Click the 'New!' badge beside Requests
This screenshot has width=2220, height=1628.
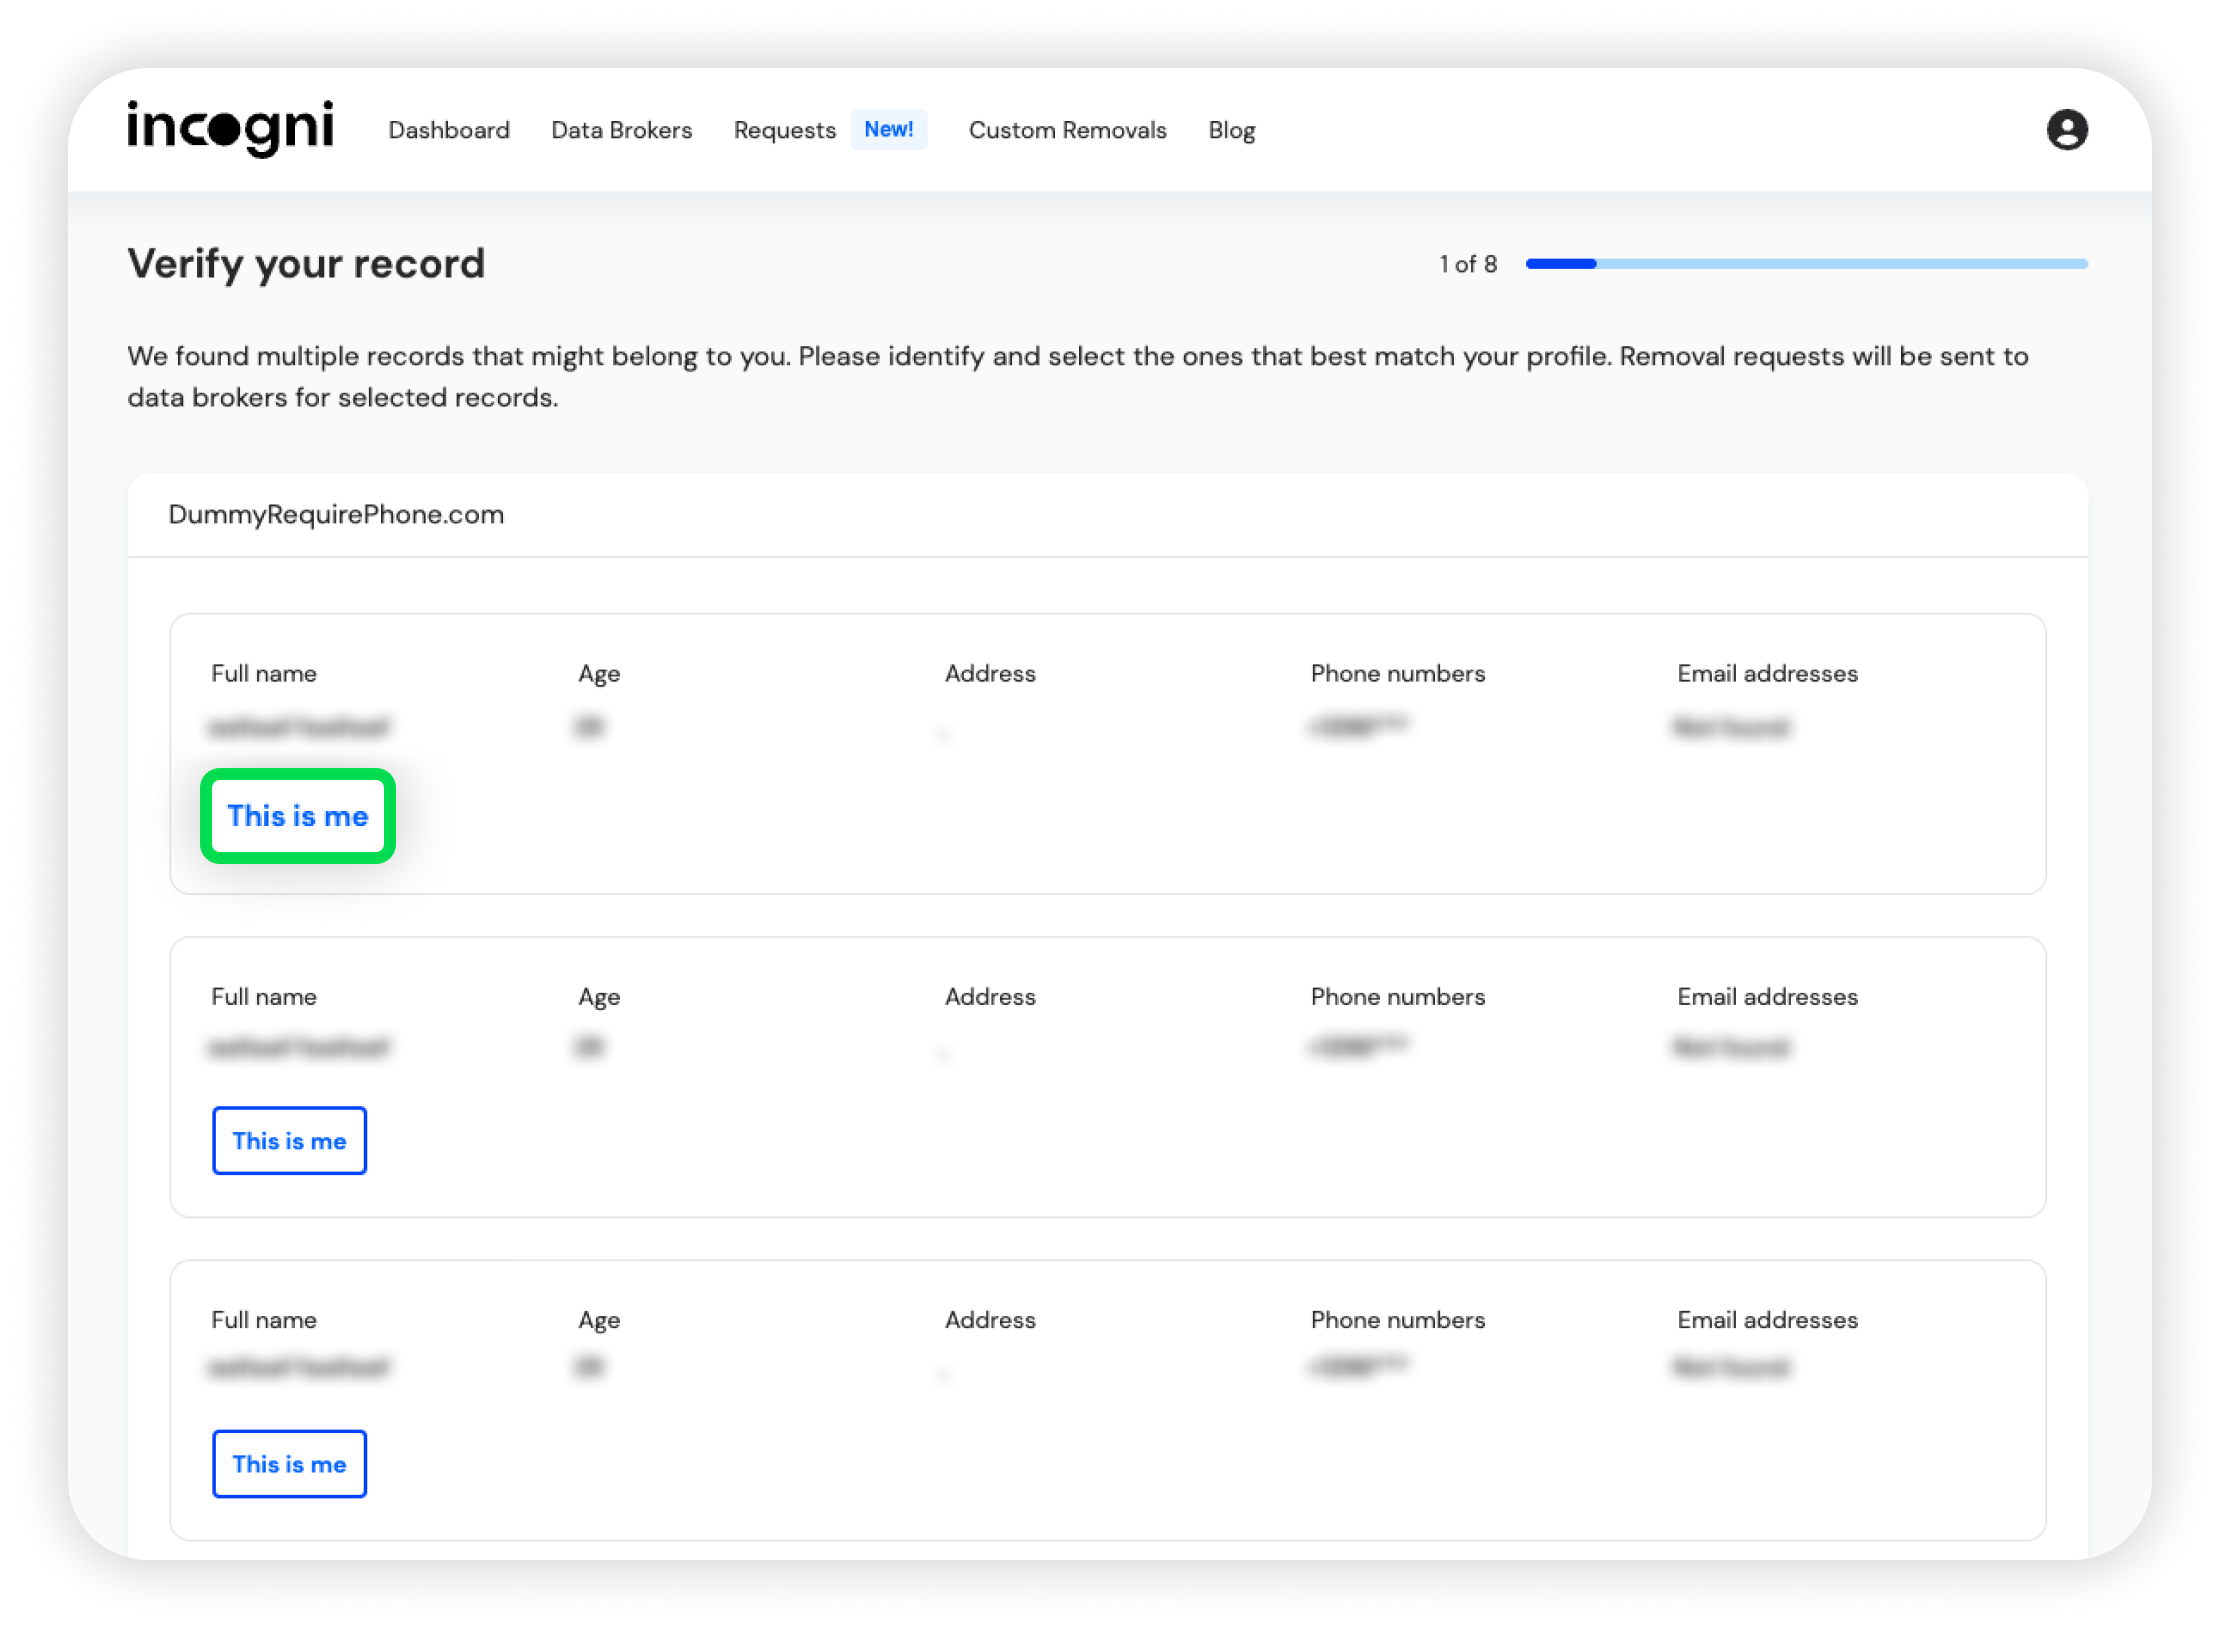click(x=889, y=129)
